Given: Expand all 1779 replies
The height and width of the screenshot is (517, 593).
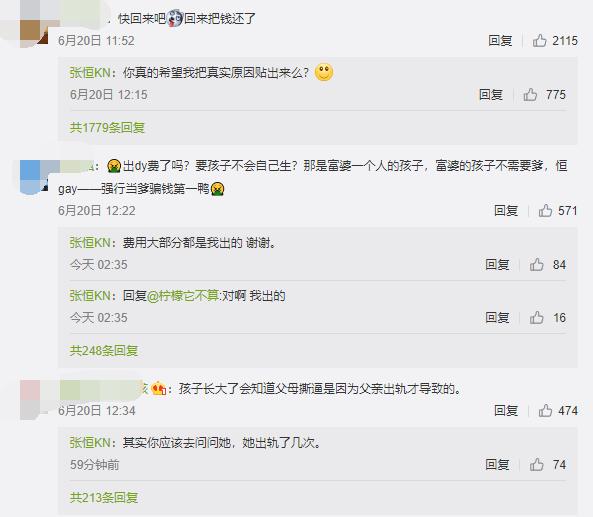Looking at the screenshot, I should point(107,128).
